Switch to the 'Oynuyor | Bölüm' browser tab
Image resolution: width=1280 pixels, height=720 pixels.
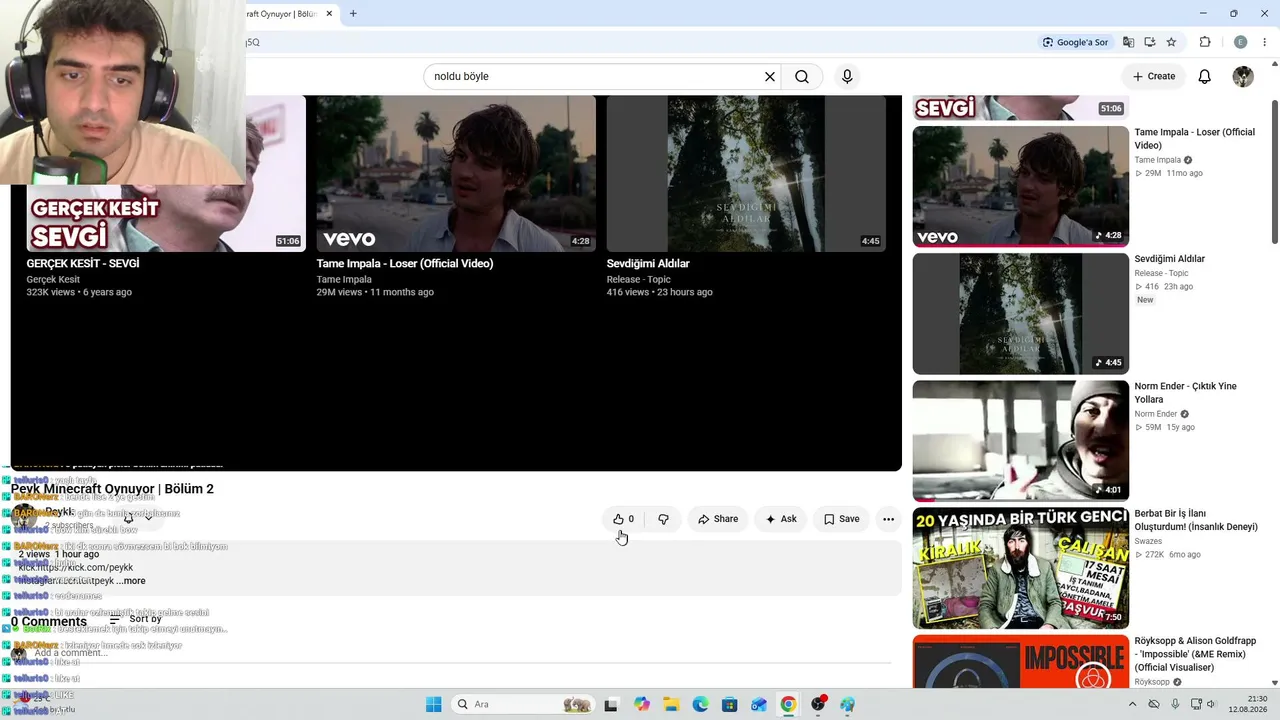[x=283, y=14]
